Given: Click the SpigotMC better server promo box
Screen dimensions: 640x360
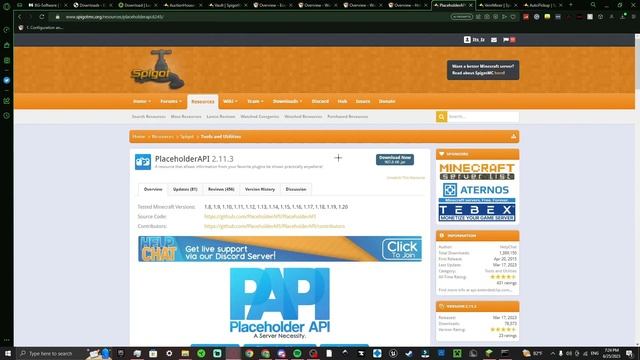Looking at the screenshot, I should [483, 70].
